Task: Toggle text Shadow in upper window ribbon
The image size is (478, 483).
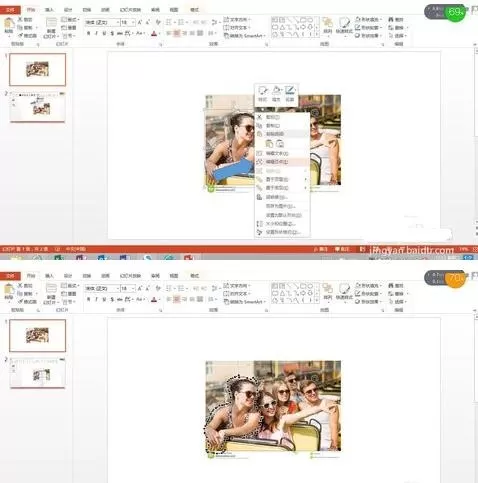Action: point(112,33)
